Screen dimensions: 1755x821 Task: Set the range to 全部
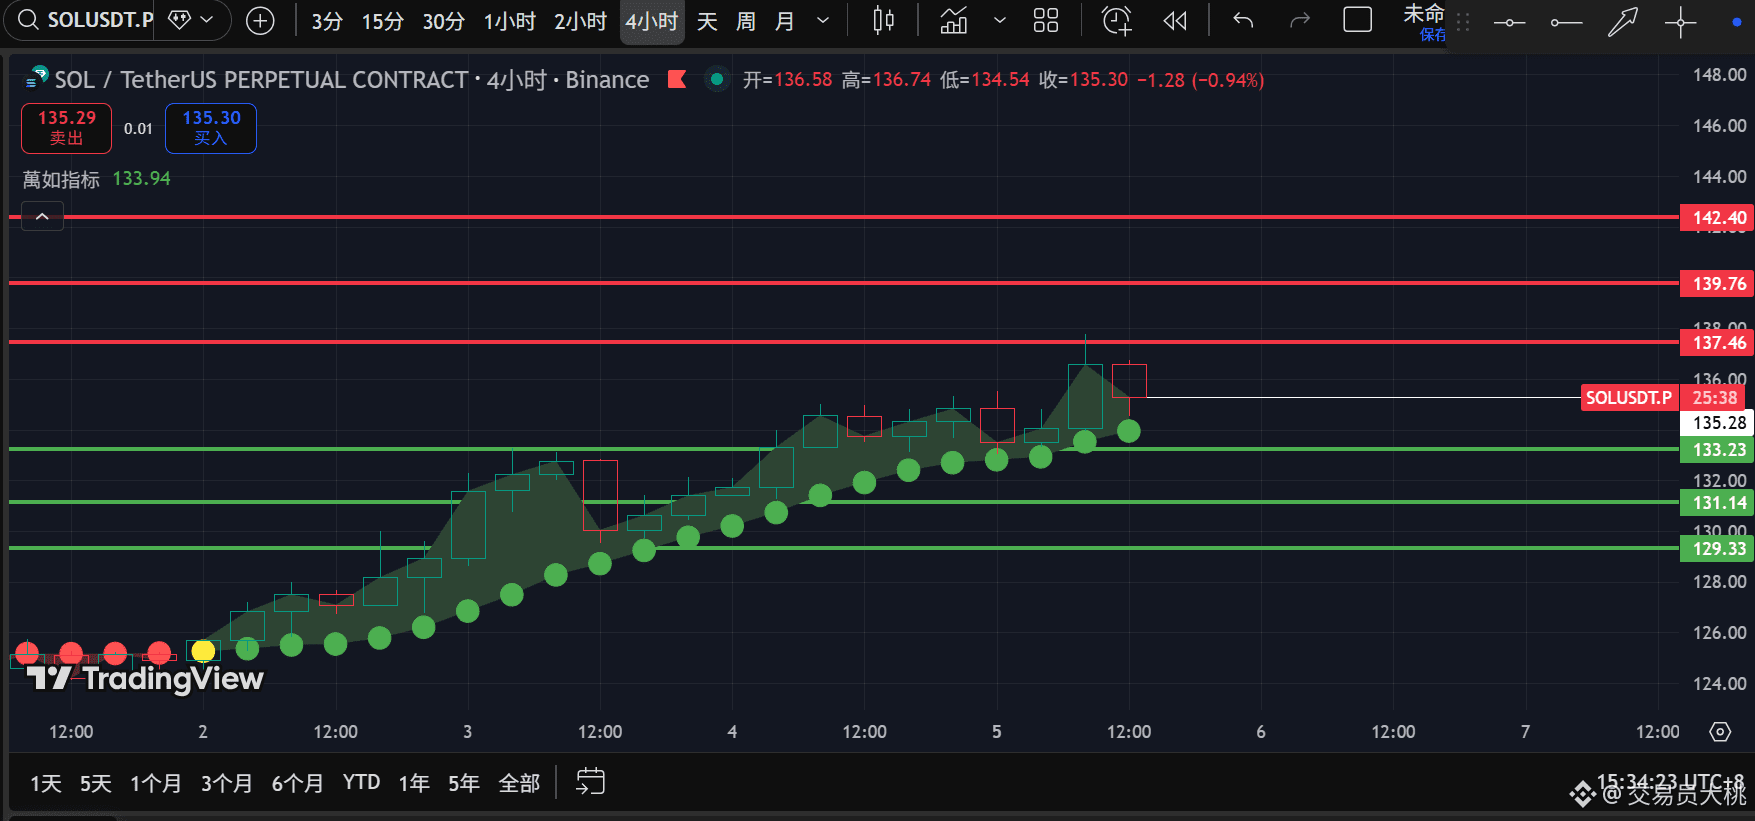[x=519, y=783]
